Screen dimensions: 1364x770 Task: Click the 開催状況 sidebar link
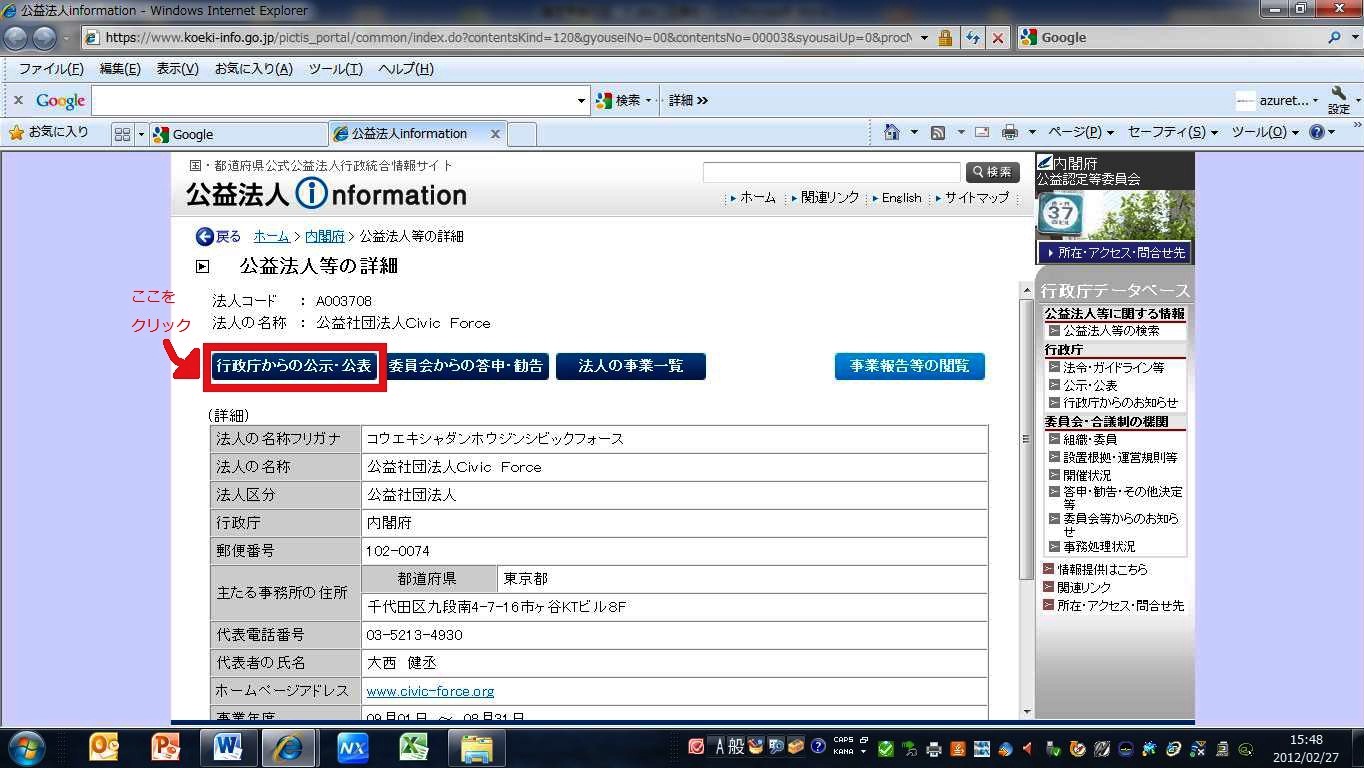[1087, 475]
